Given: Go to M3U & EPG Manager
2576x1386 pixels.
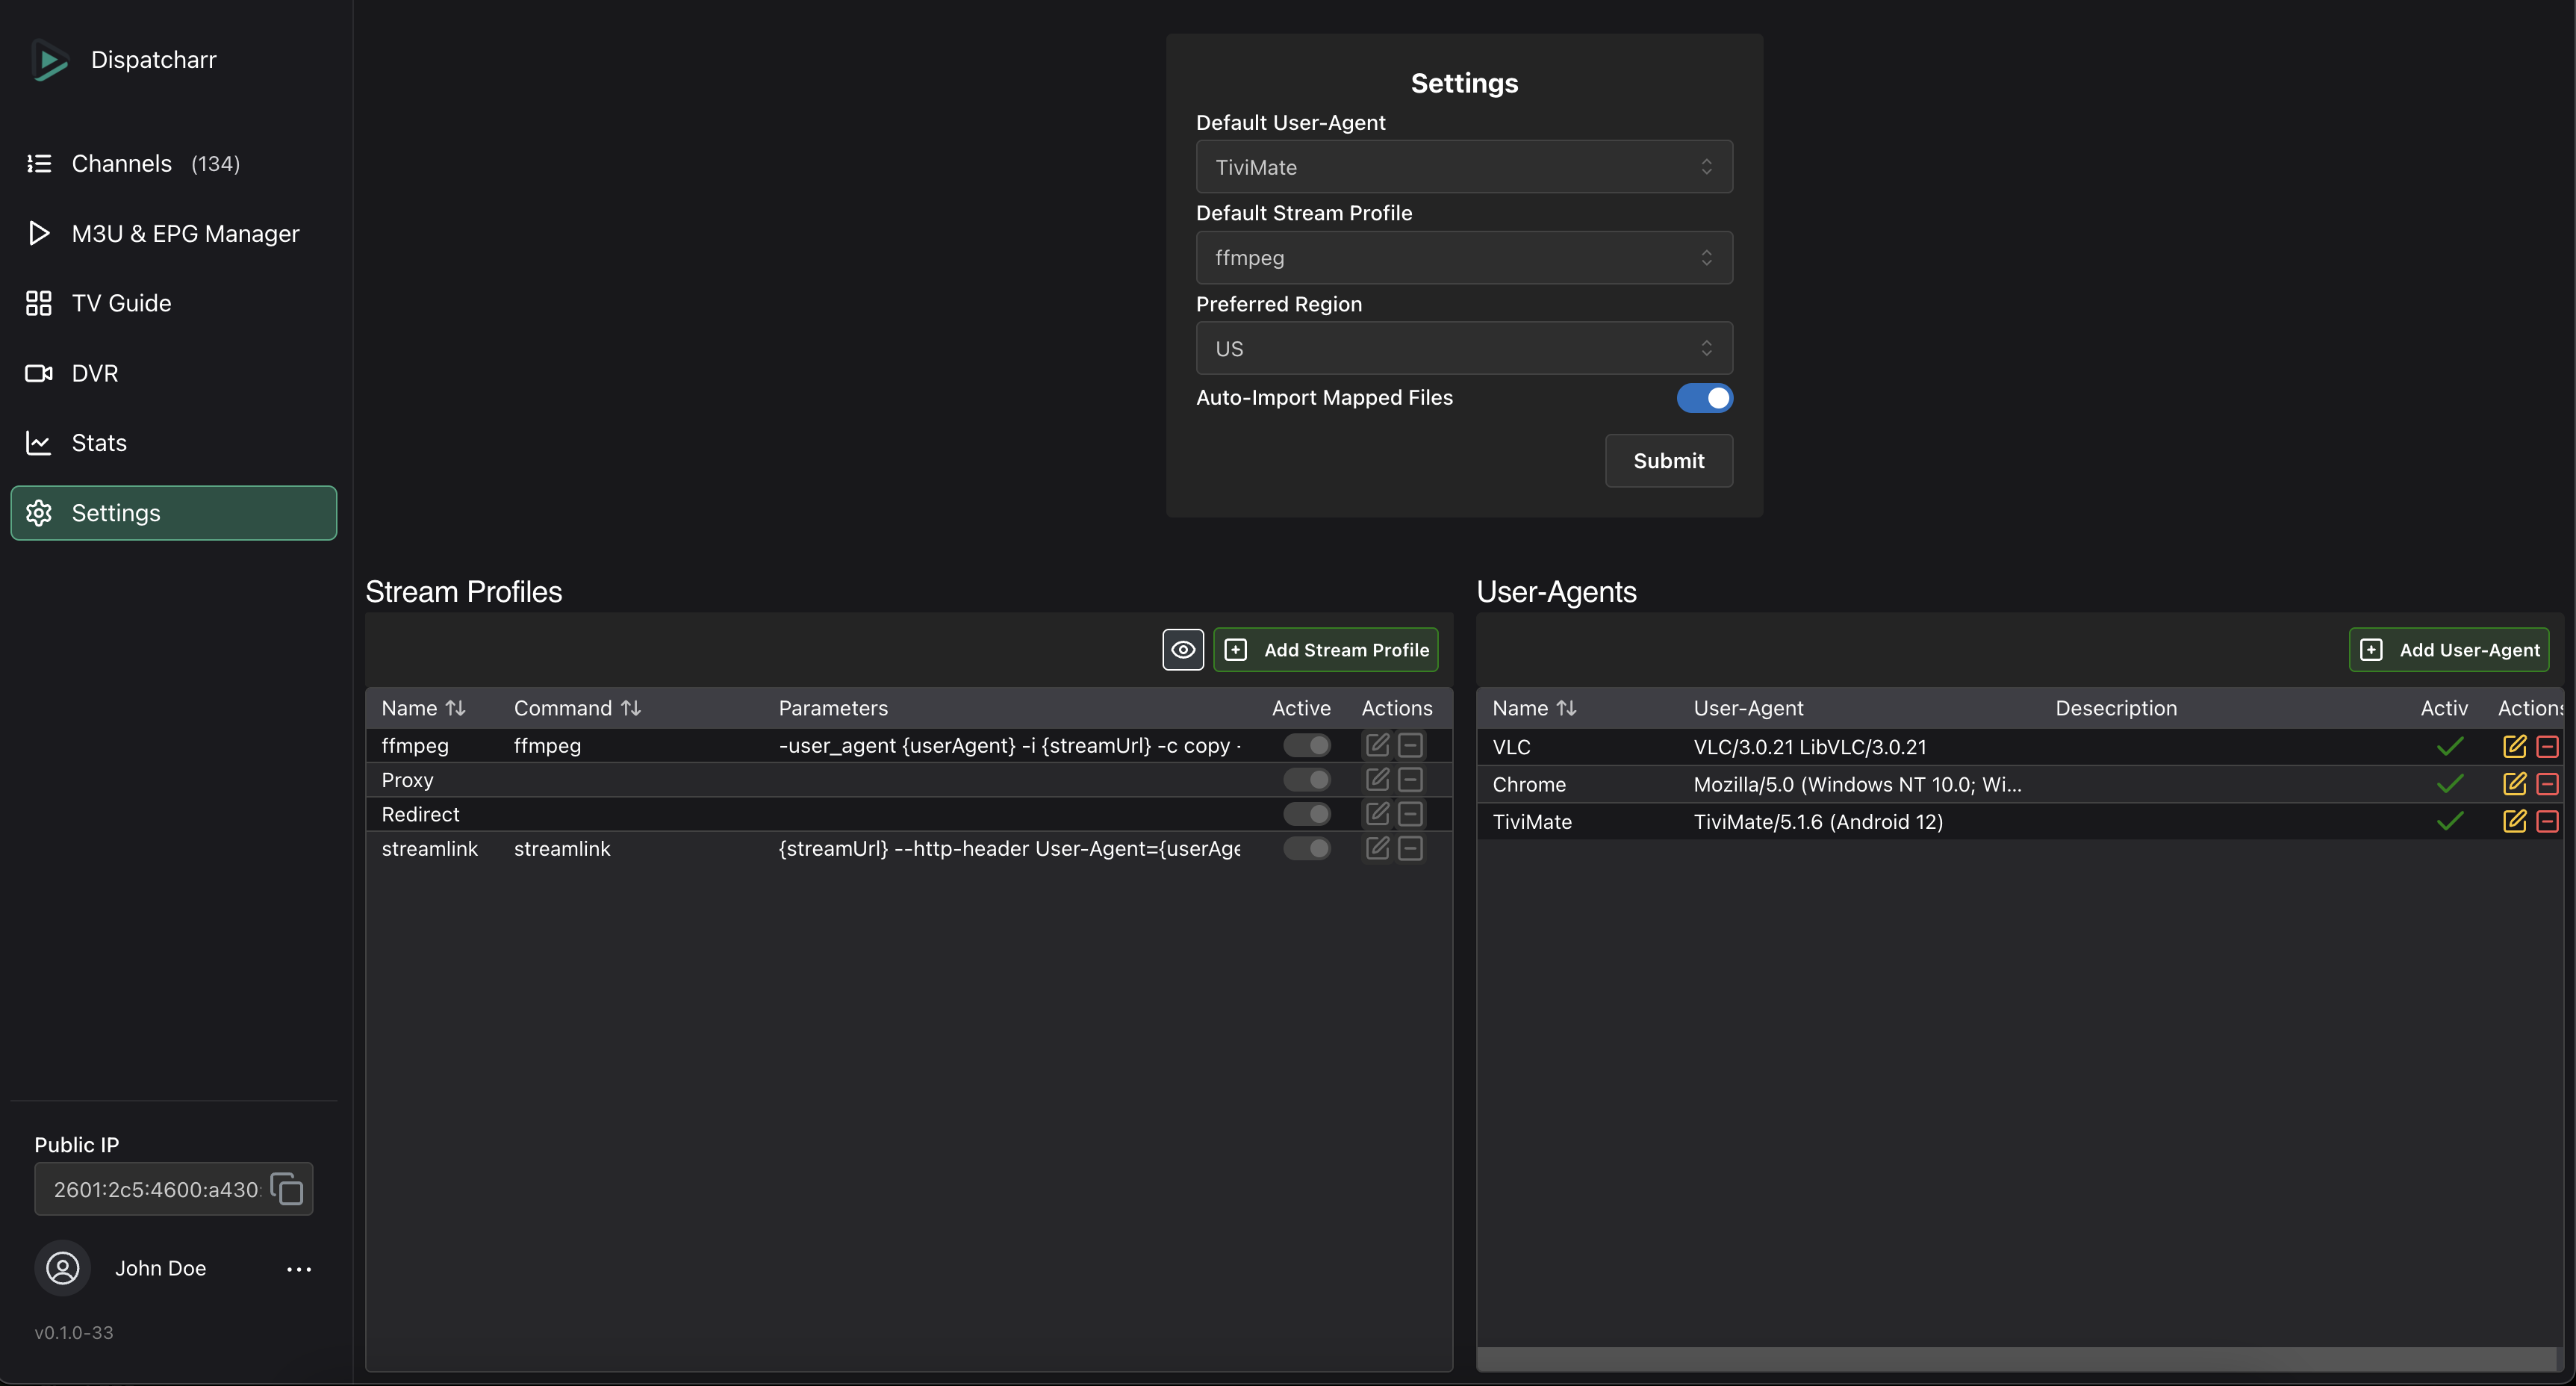Looking at the screenshot, I should point(185,233).
